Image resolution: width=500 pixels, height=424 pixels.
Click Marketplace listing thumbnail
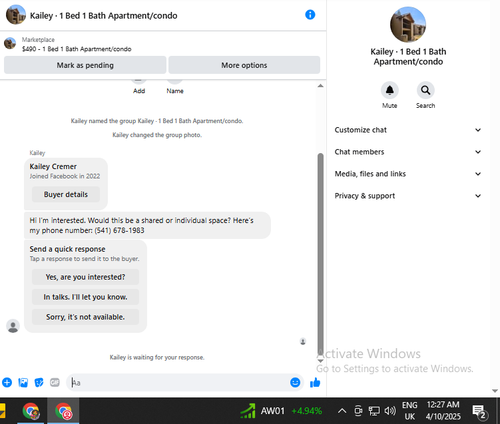pyautogui.click(x=10, y=43)
